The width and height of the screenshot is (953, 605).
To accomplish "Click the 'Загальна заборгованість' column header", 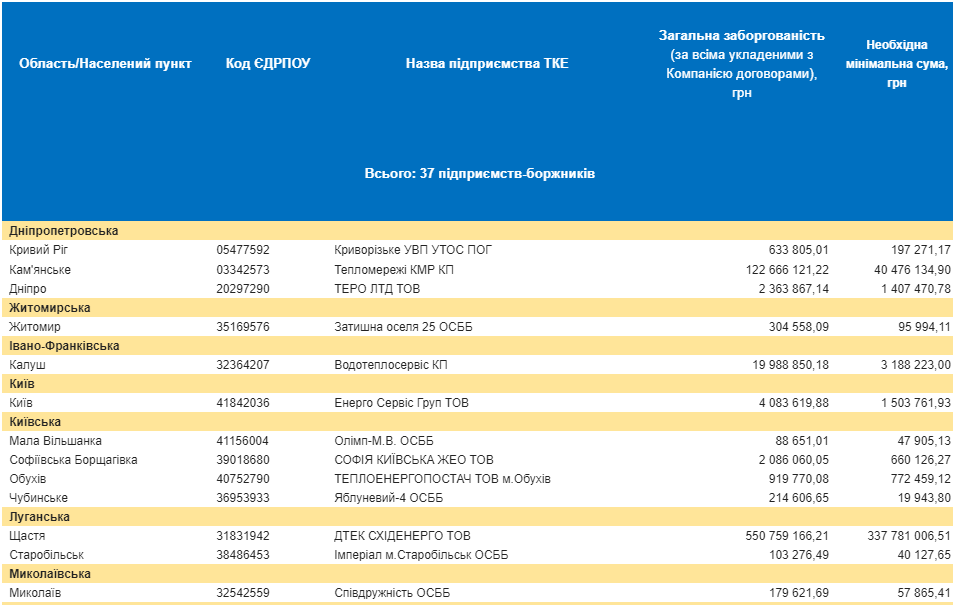I will [x=741, y=64].
